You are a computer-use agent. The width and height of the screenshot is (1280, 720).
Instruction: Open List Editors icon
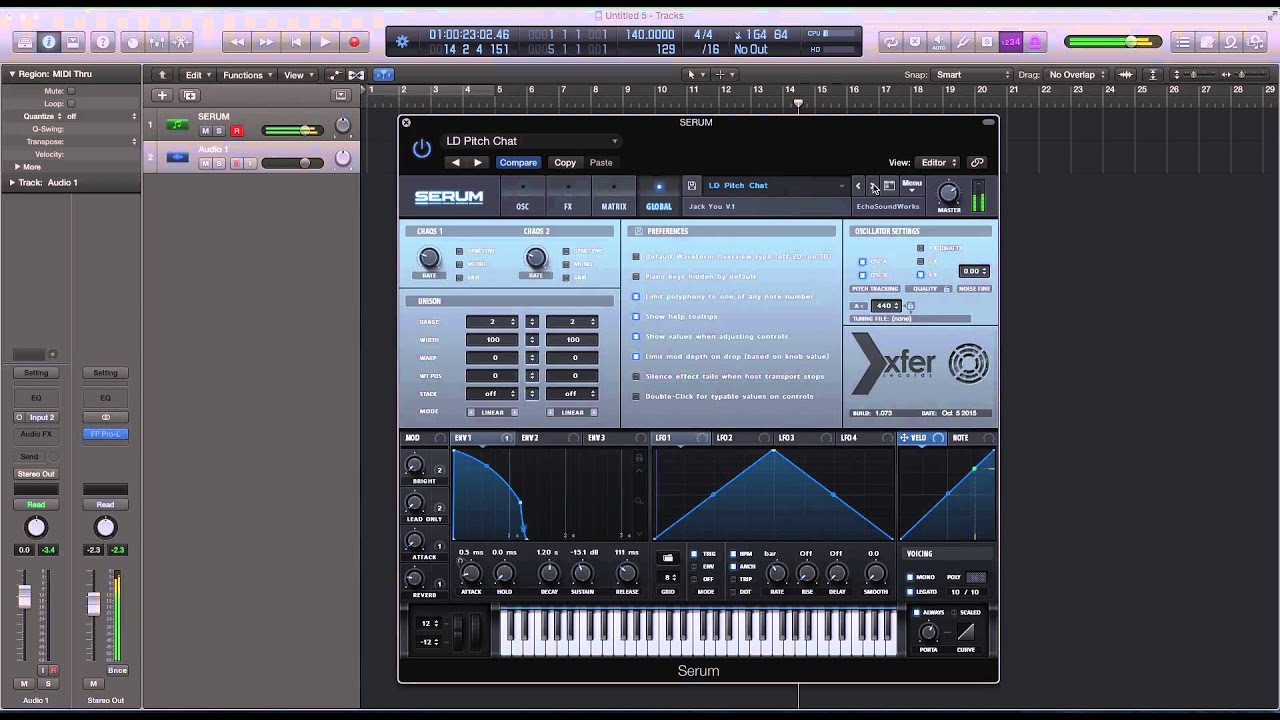(x=1183, y=42)
